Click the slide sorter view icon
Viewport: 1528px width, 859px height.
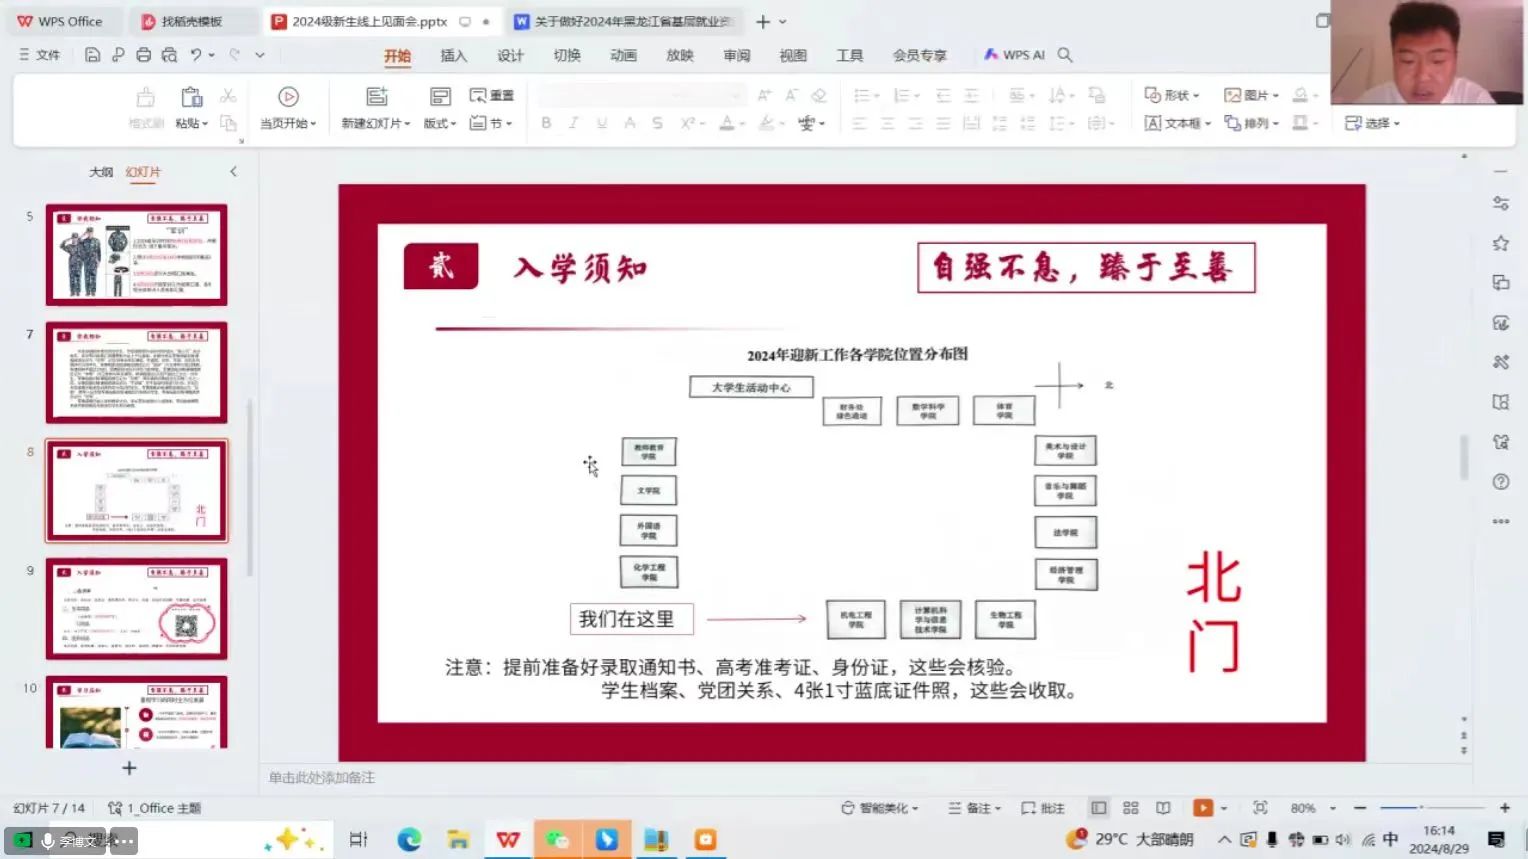[1131, 808]
